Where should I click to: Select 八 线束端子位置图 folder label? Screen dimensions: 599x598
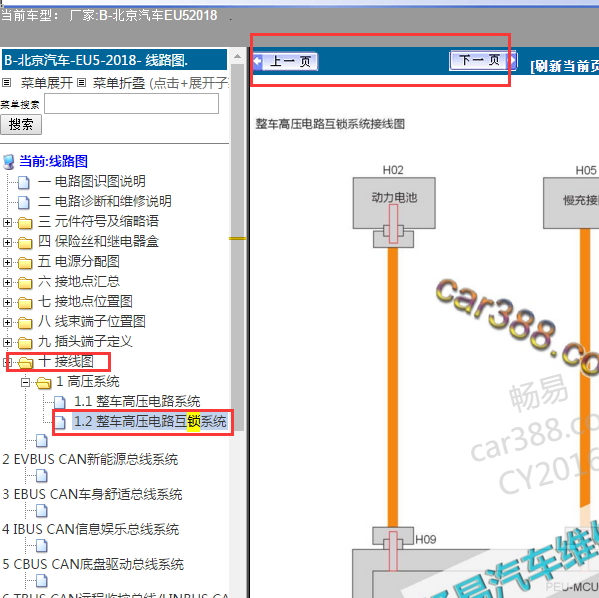click(92, 321)
